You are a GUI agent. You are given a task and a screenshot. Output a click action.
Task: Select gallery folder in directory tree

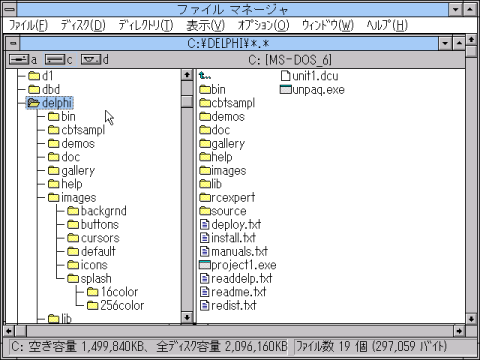[71, 171]
